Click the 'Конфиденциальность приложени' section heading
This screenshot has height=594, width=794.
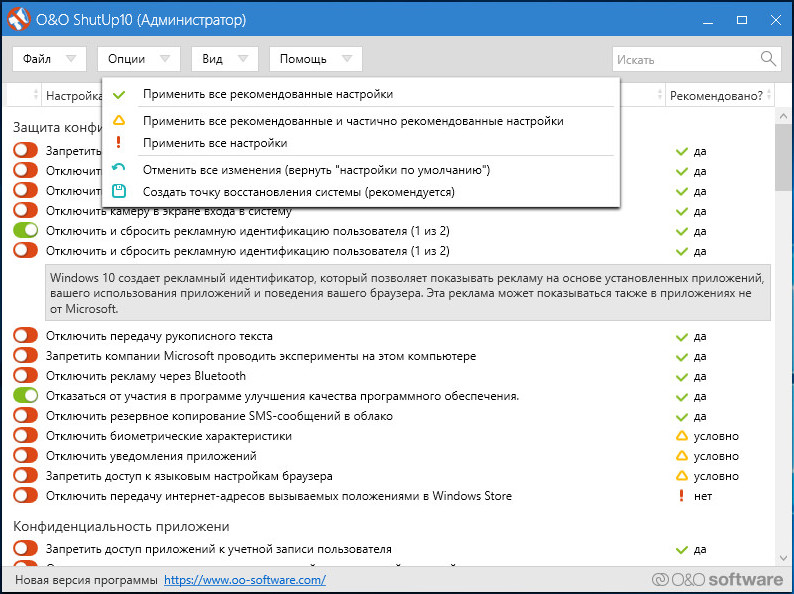(121, 526)
